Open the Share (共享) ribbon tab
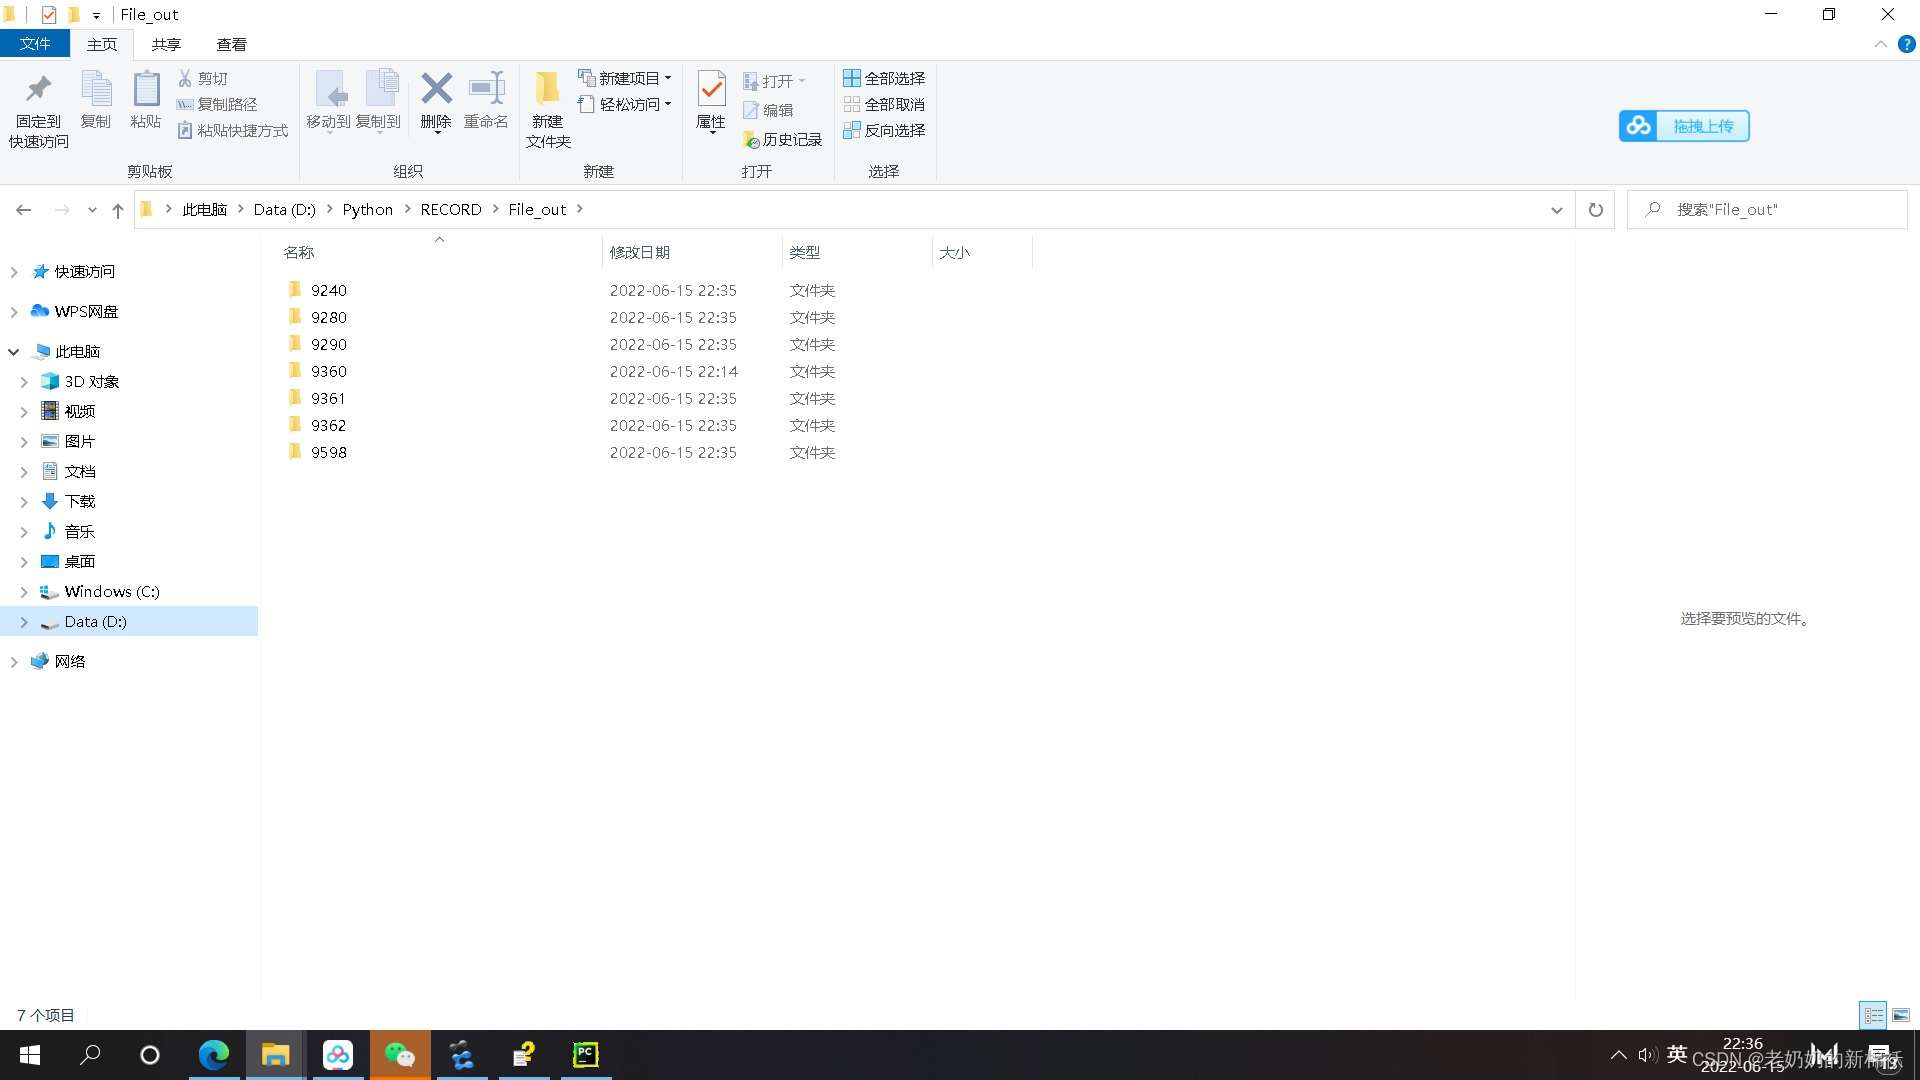The height and width of the screenshot is (1080, 1920). (166, 45)
